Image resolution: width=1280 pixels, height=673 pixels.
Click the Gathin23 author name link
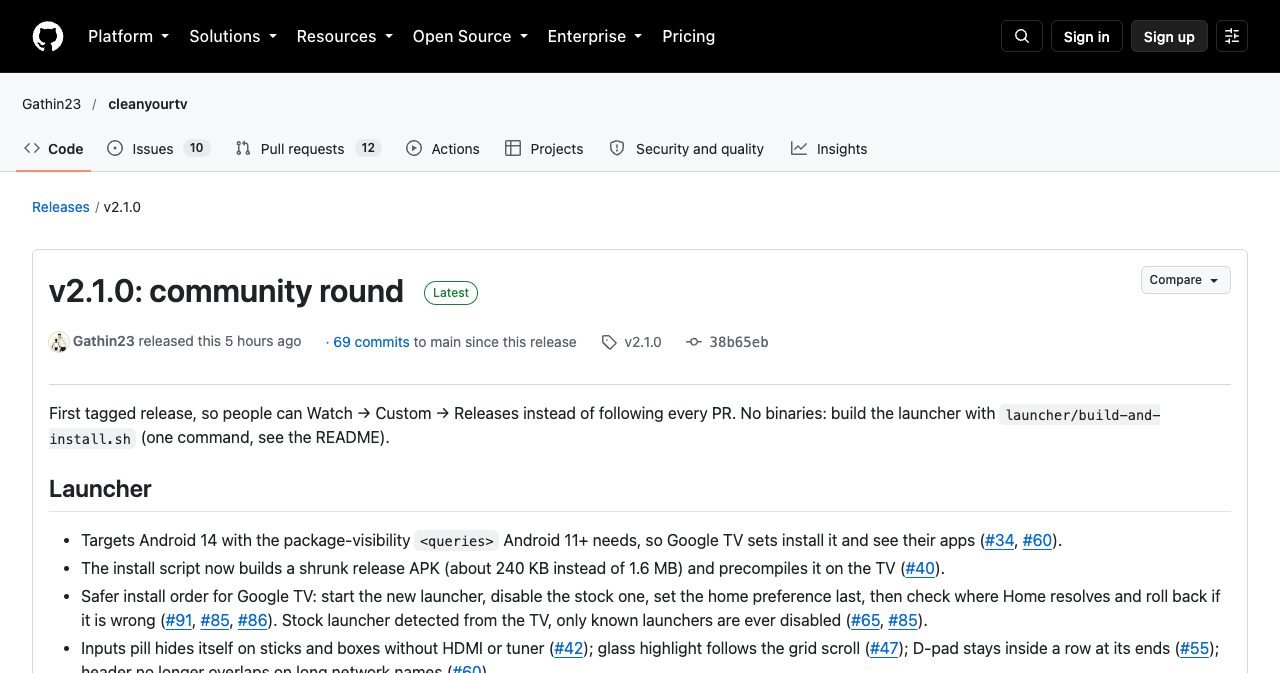click(104, 341)
